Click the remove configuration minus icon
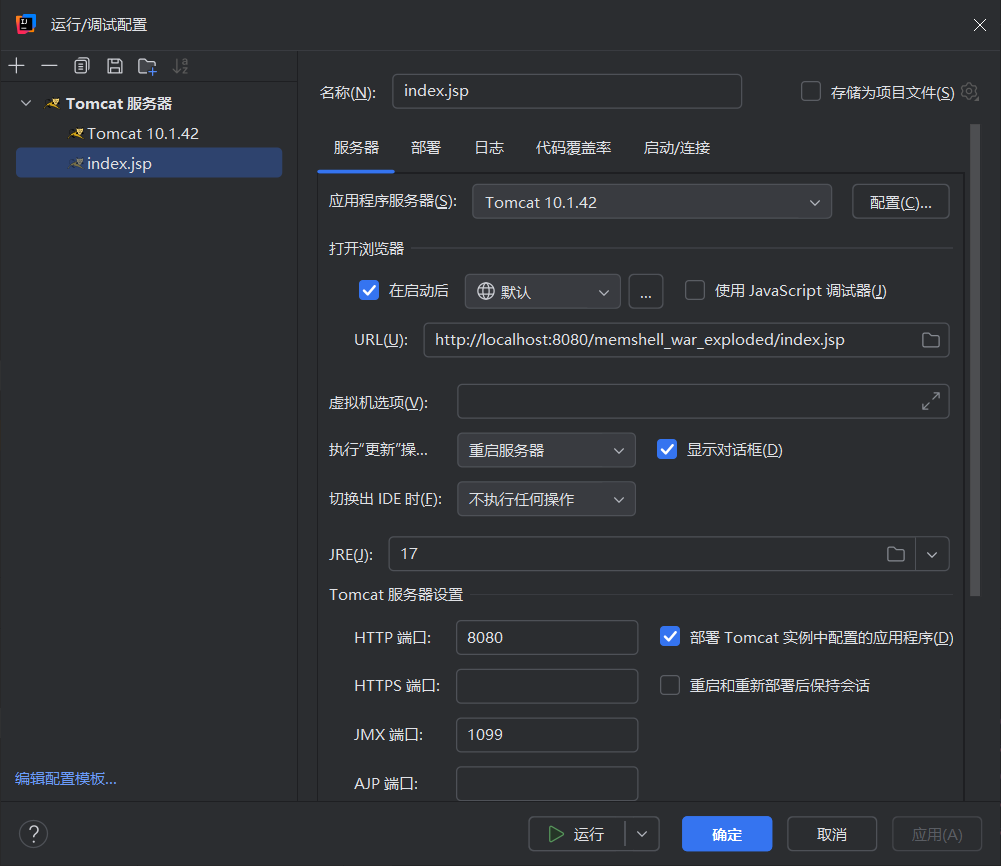The height and width of the screenshot is (866, 1001). (49, 66)
